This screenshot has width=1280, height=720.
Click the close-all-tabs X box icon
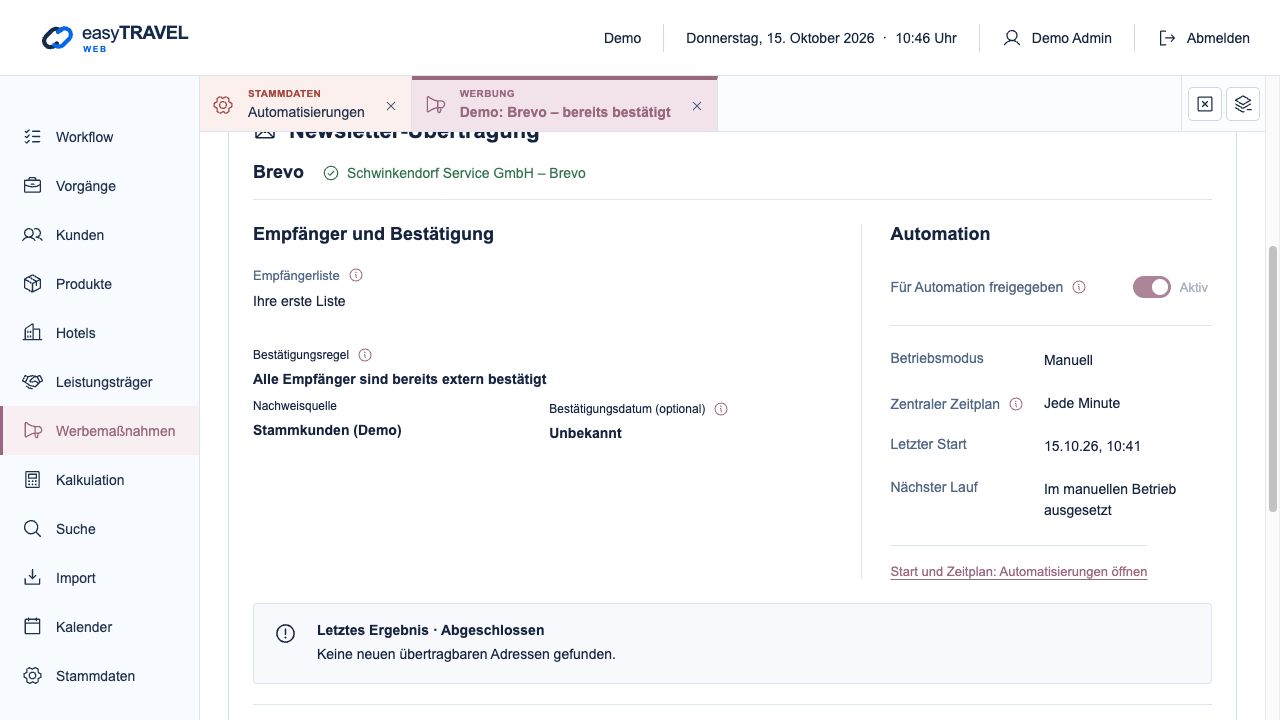[x=1205, y=104]
